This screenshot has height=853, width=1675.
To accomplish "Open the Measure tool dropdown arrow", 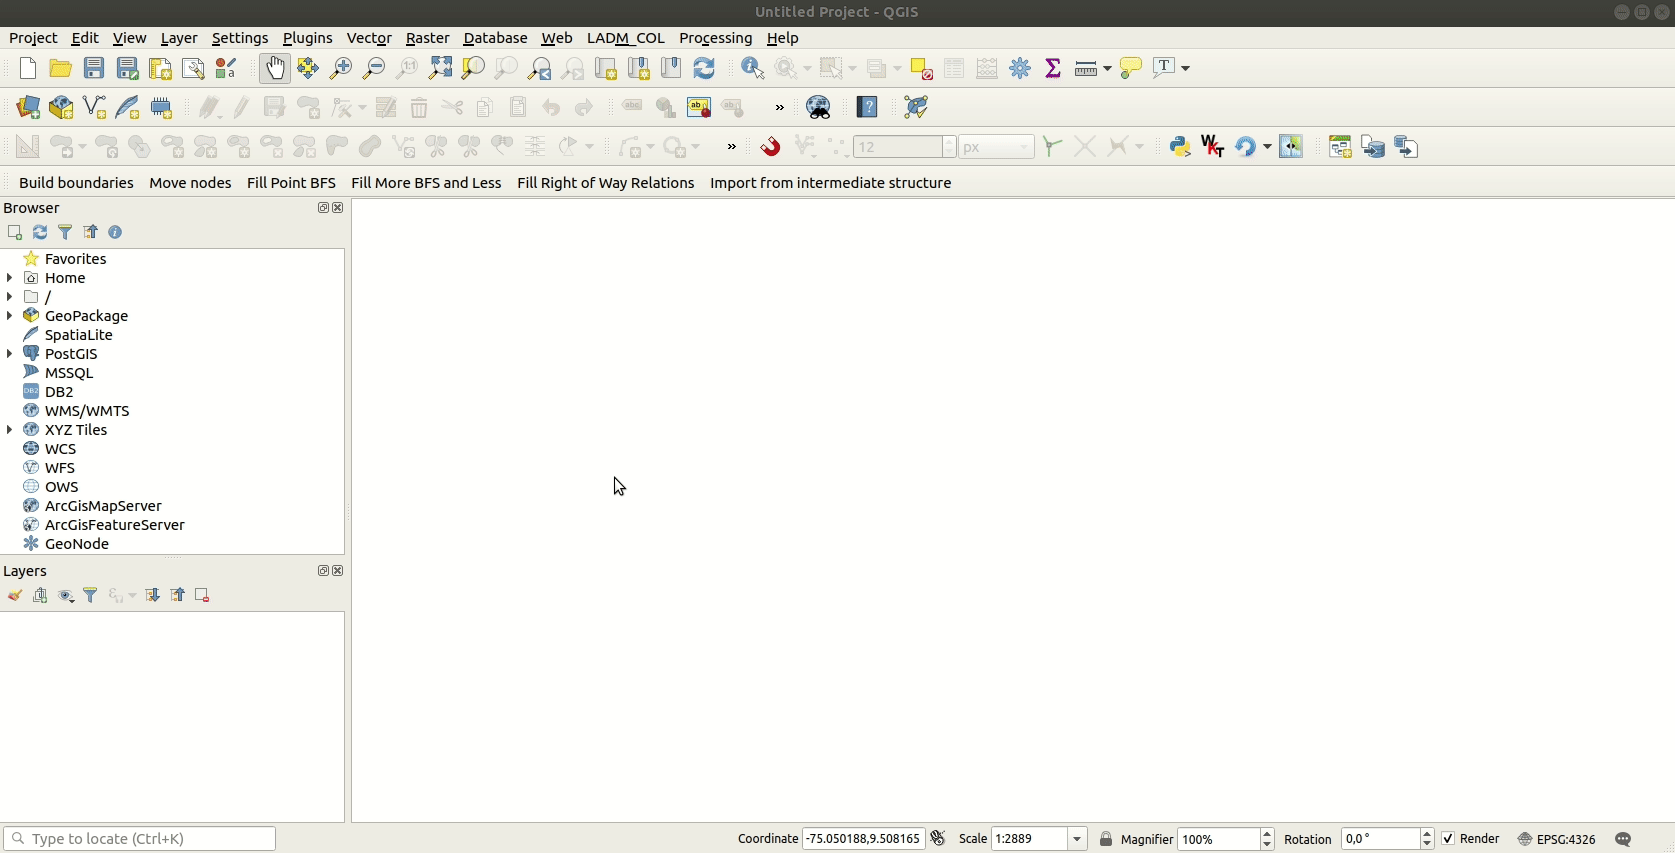I will (1107, 68).
